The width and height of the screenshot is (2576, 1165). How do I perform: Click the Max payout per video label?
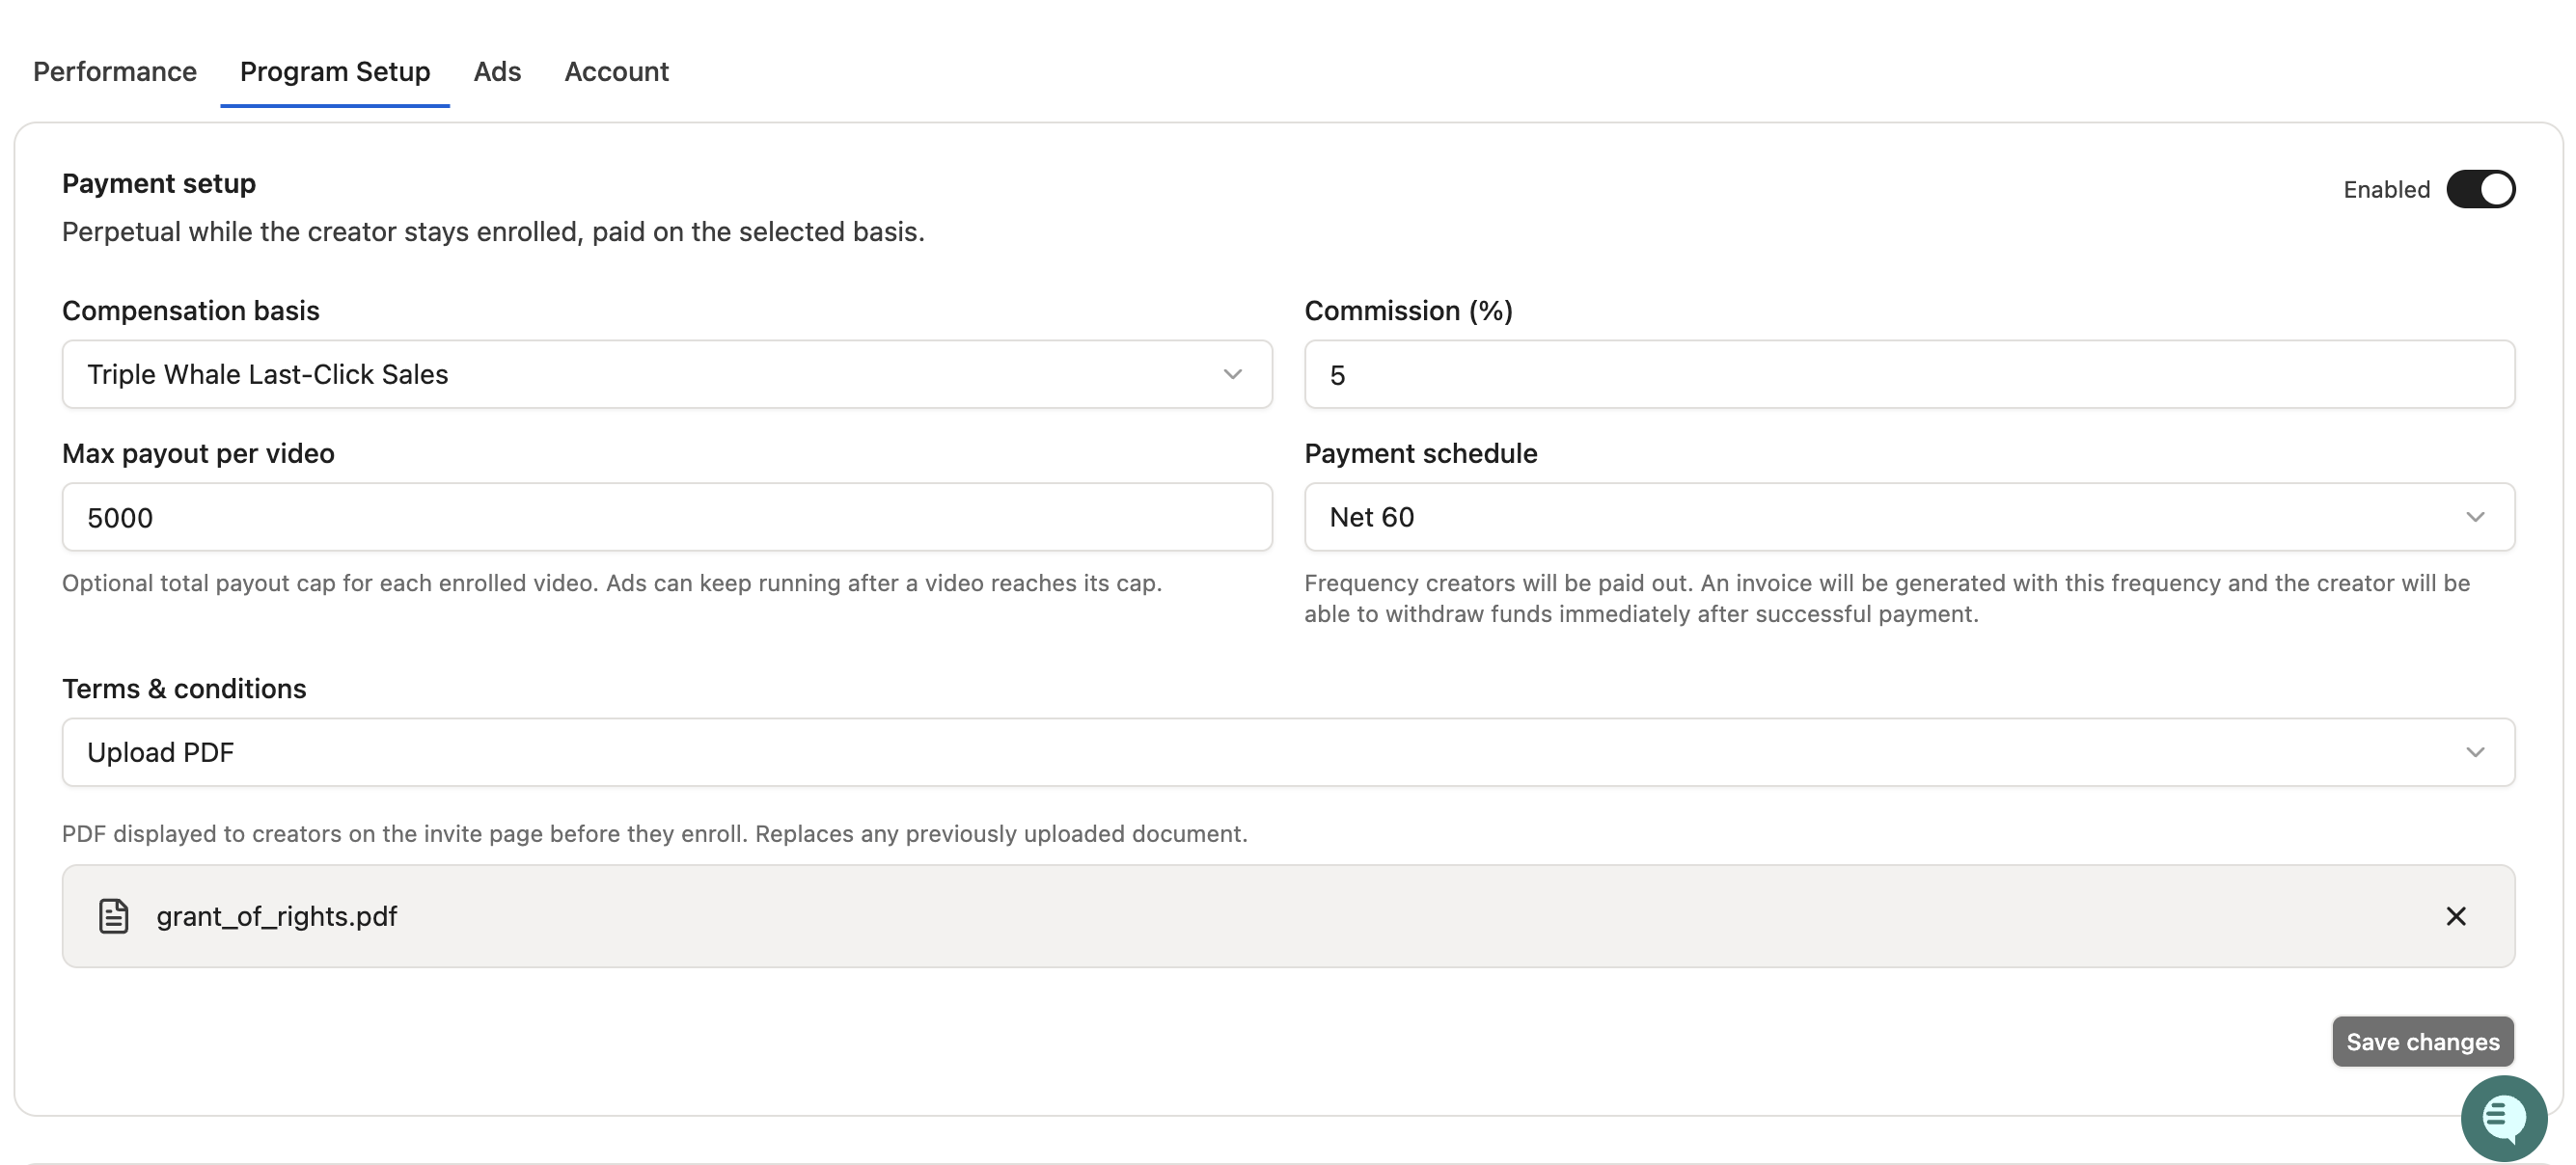coord(198,454)
